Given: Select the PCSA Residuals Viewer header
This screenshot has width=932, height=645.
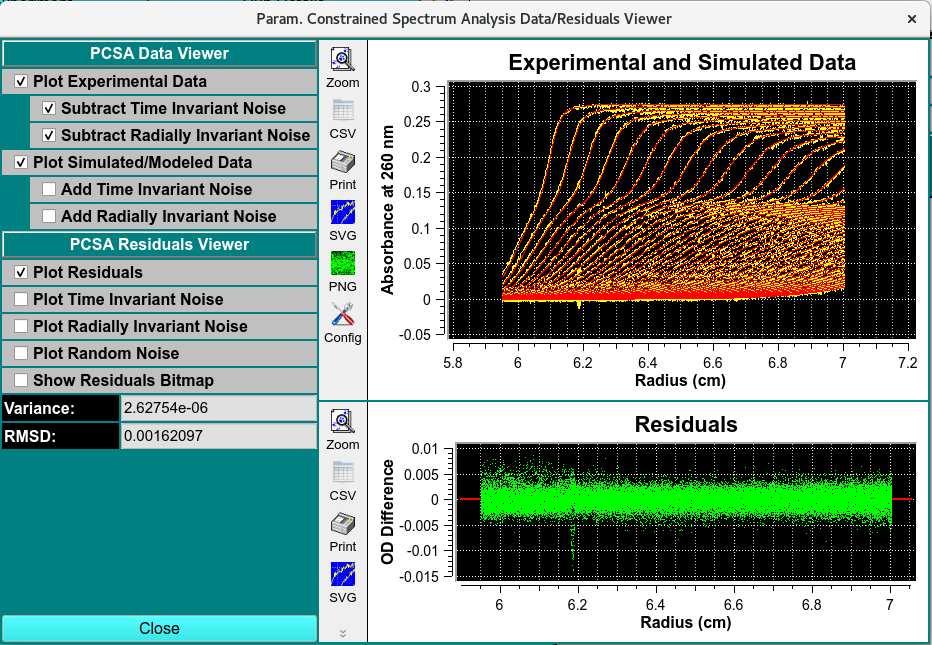Looking at the screenshot, I should pyautogui.click(x=159, y=244).
